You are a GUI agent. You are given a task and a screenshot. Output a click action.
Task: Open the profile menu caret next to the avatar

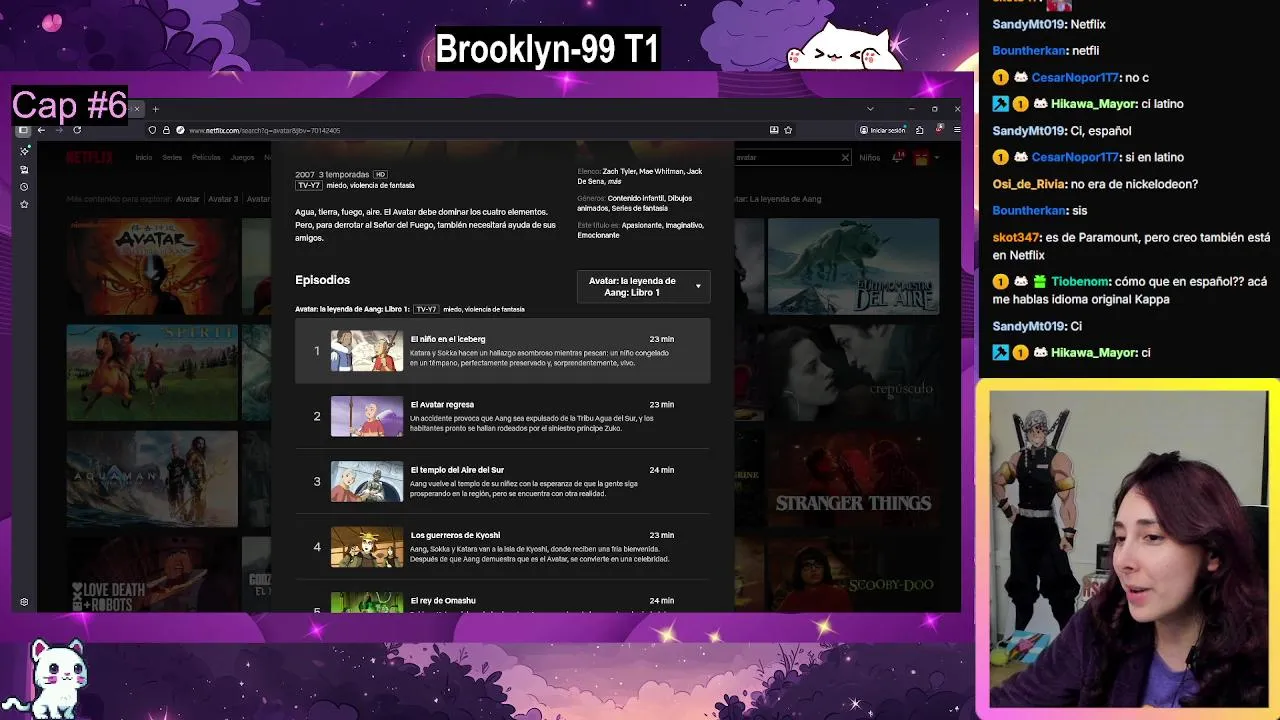[935, 157]
